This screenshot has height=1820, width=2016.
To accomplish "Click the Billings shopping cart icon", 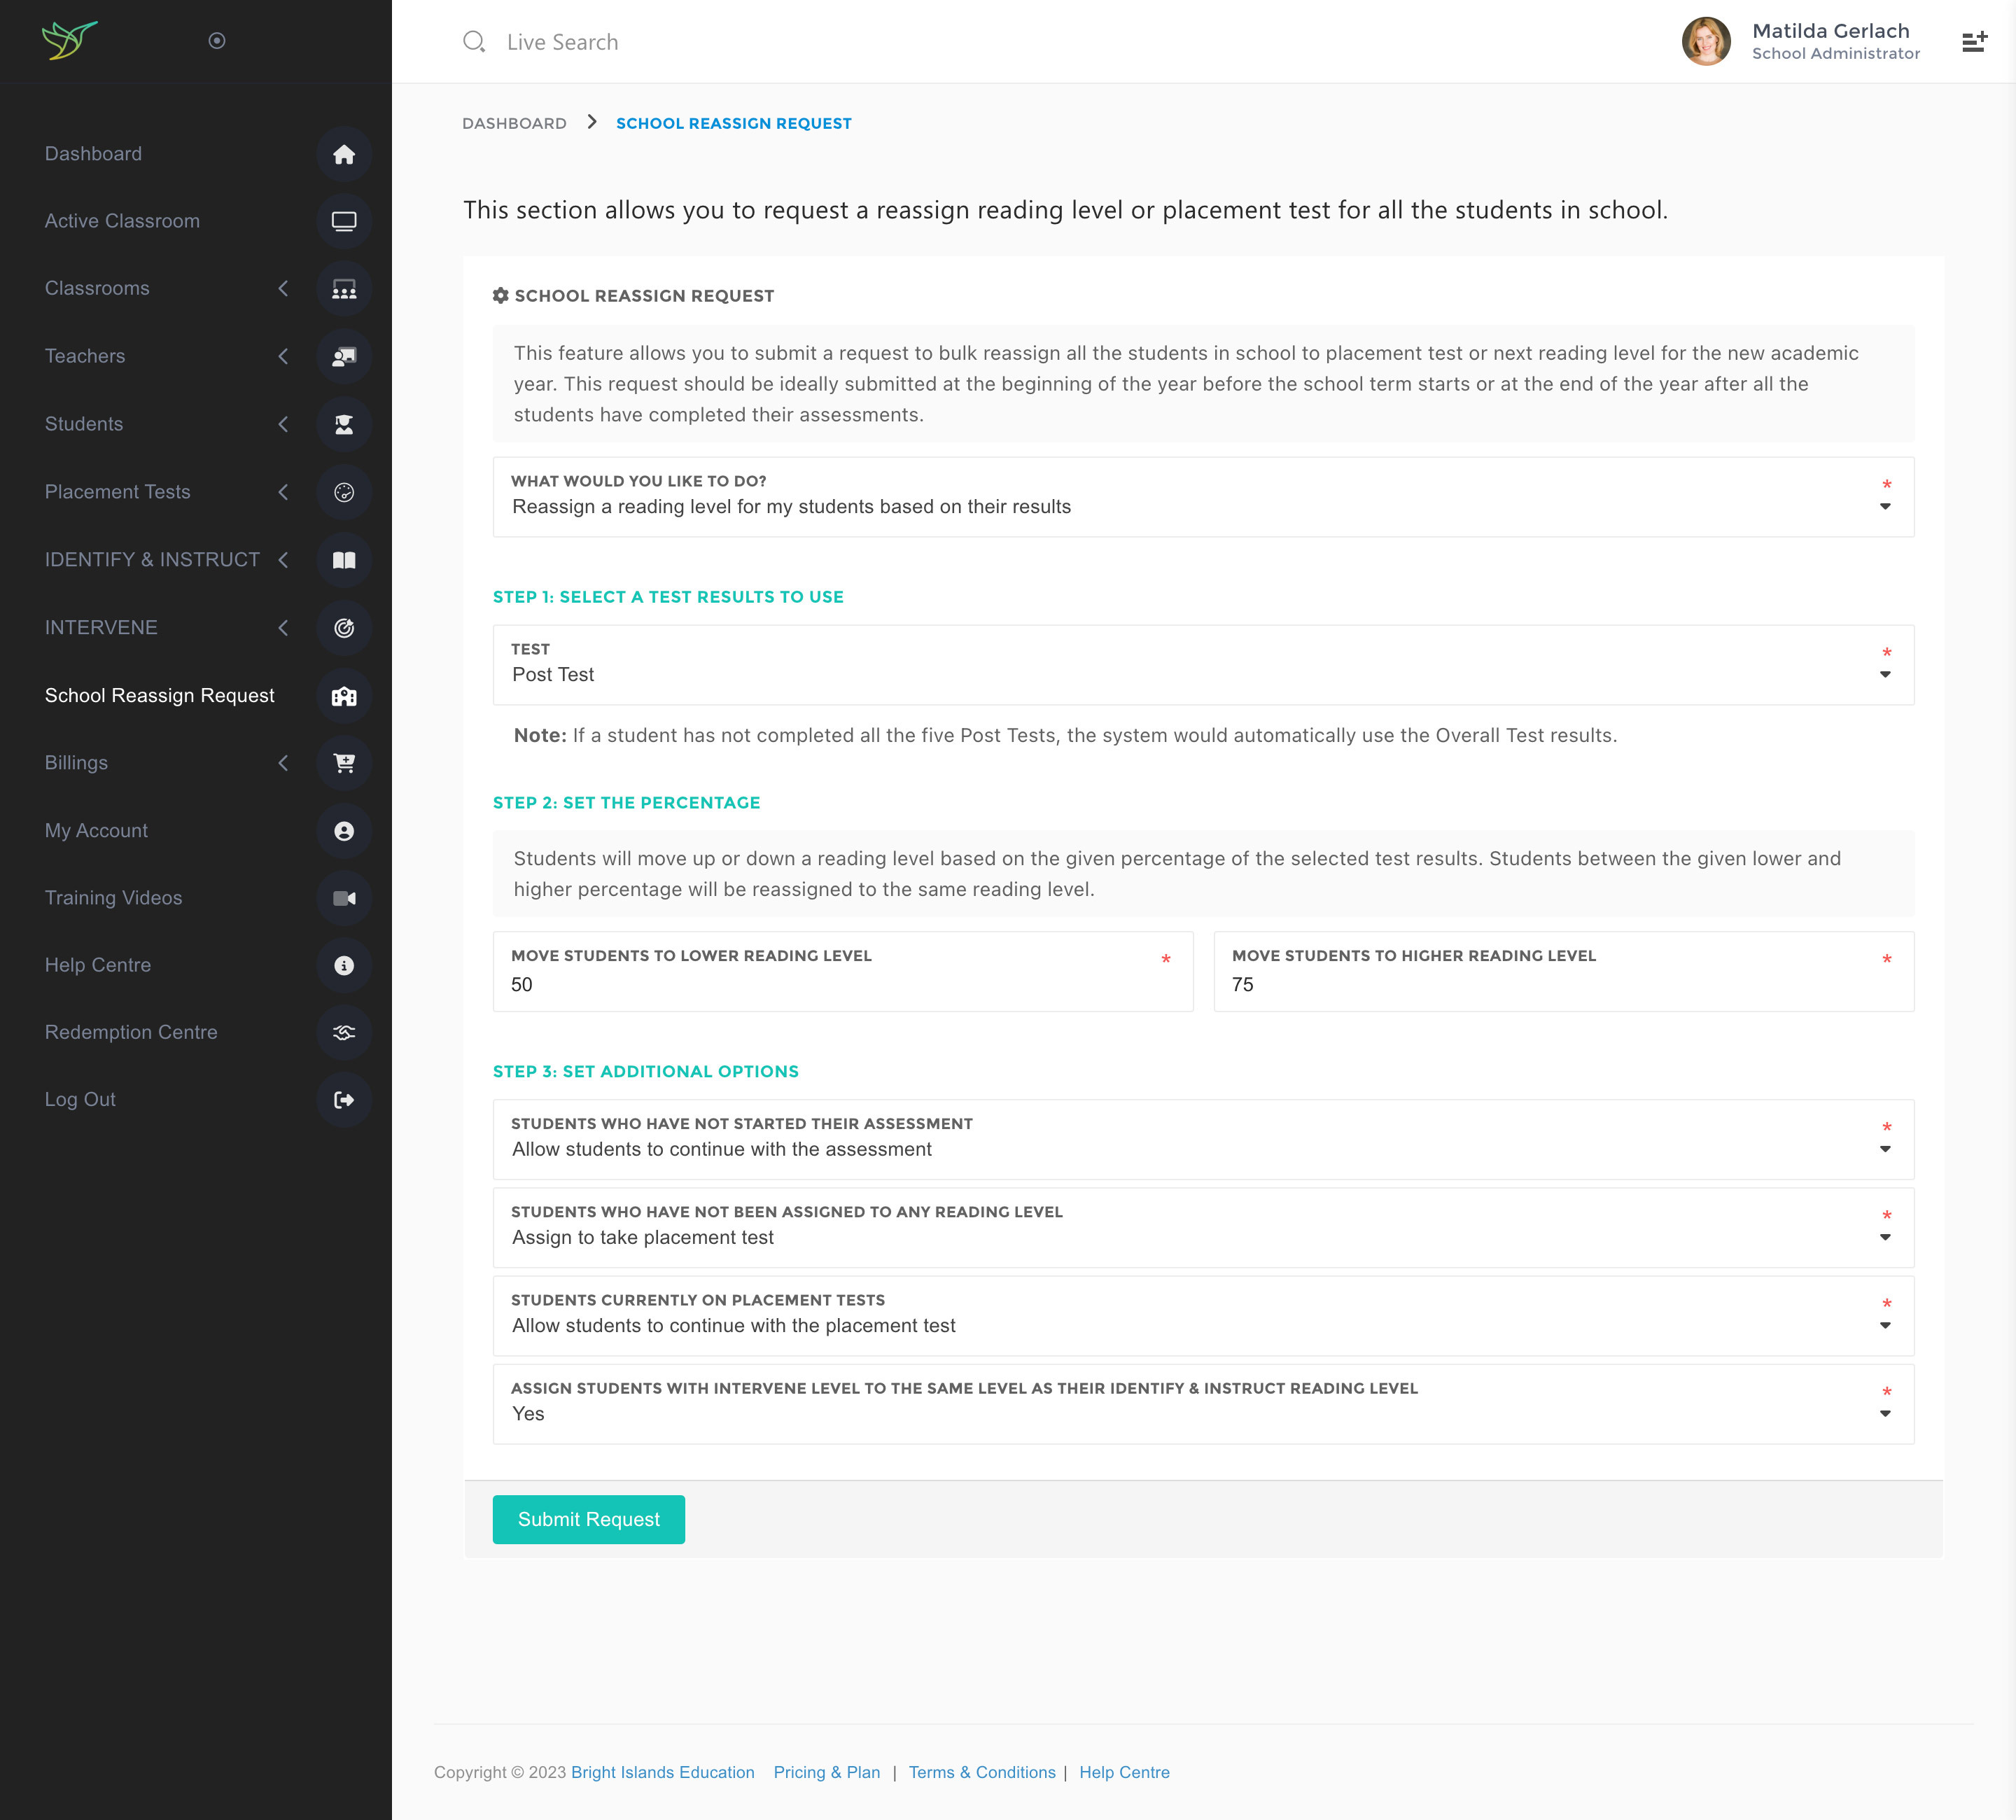I will 343,763.
